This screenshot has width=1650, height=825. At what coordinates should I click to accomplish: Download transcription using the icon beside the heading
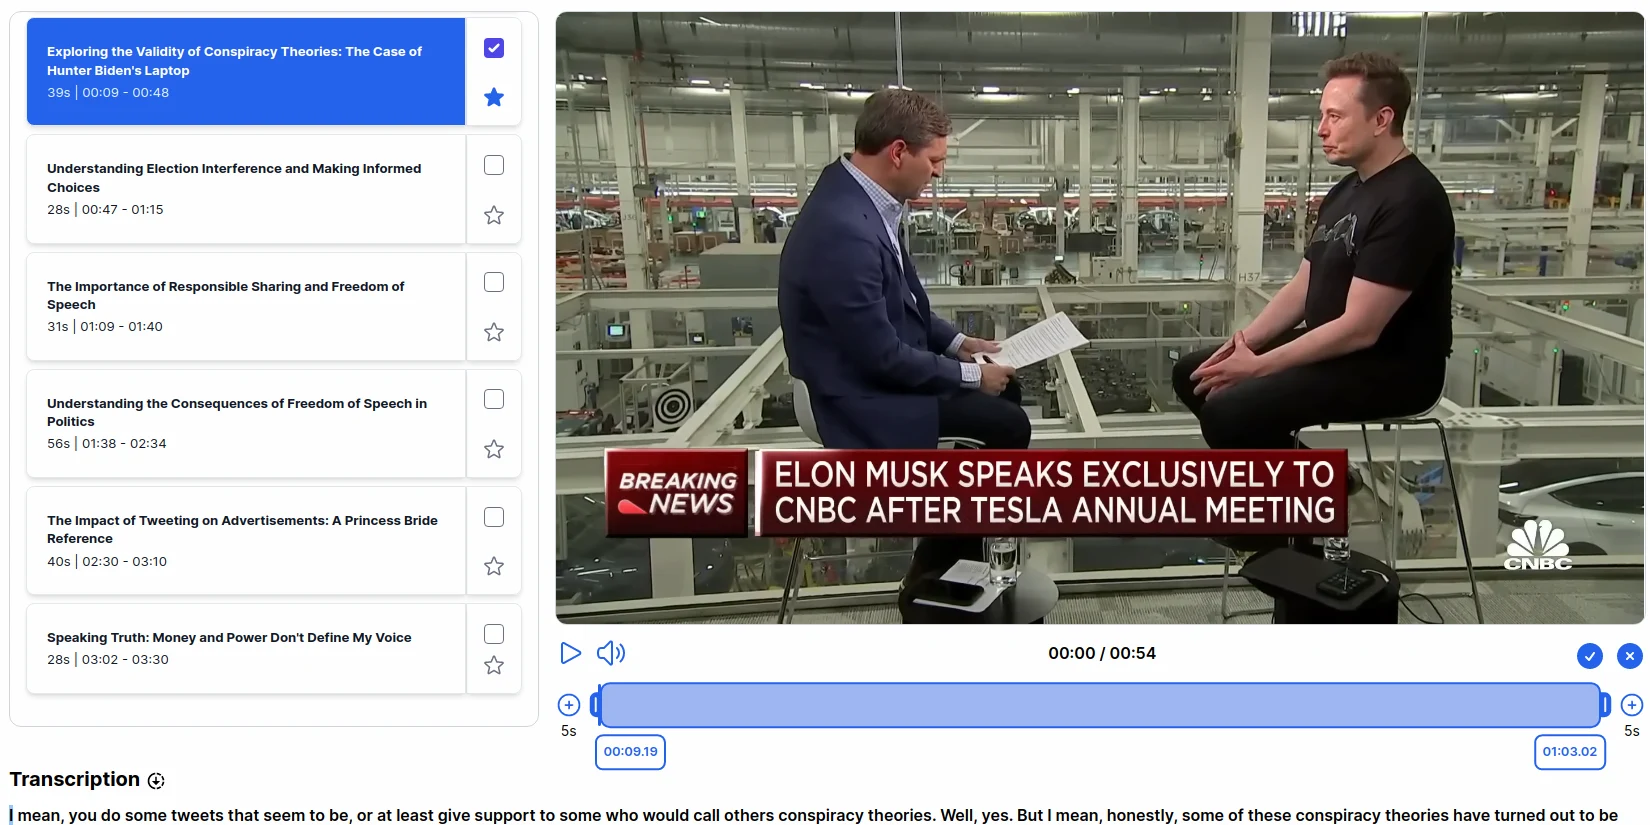pyautogui.click(x=156, y=781)
